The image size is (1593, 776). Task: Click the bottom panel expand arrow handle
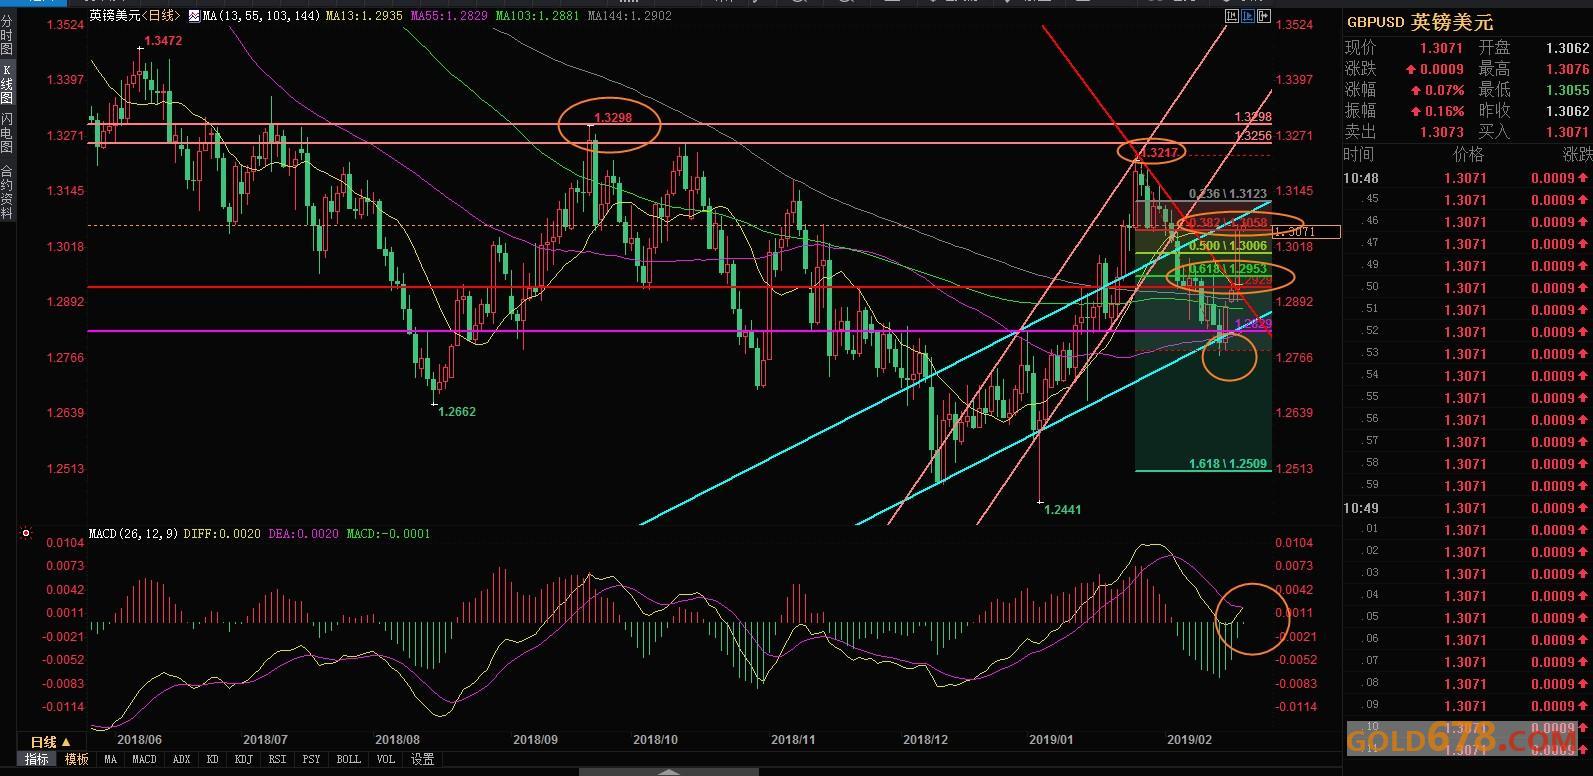[669, 772]
